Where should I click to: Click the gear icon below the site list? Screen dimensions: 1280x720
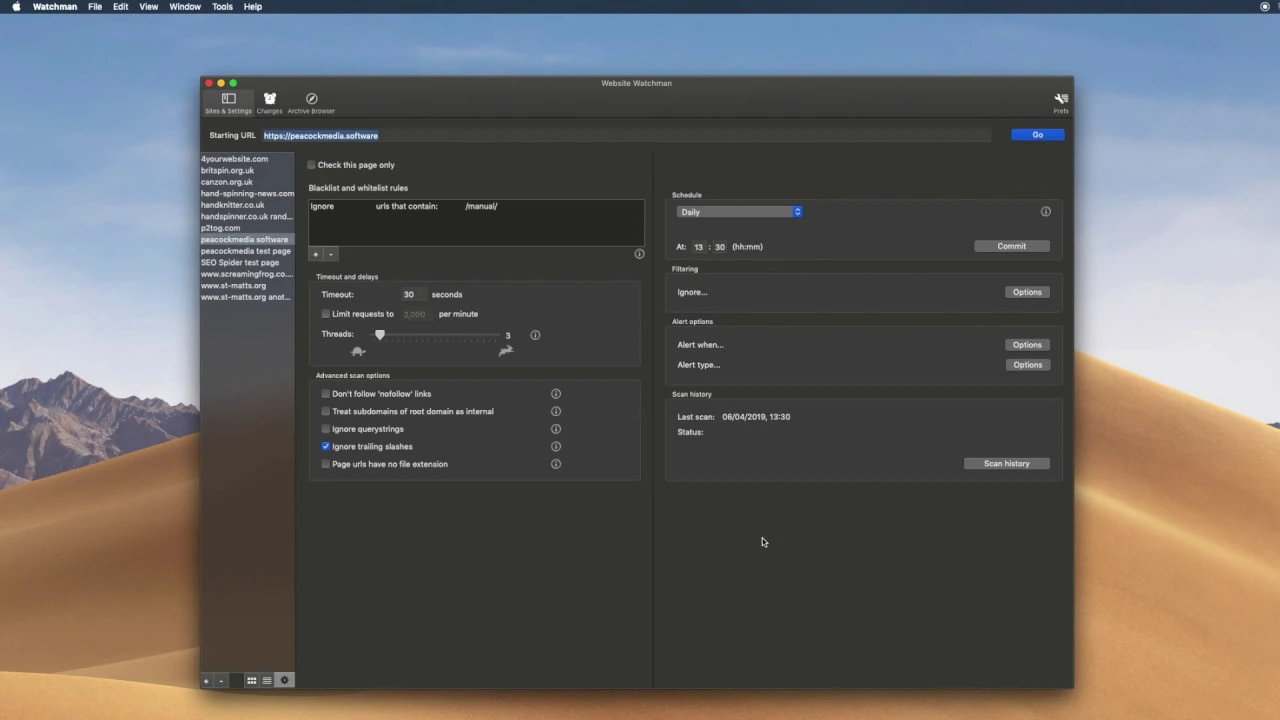coord(284,681)
